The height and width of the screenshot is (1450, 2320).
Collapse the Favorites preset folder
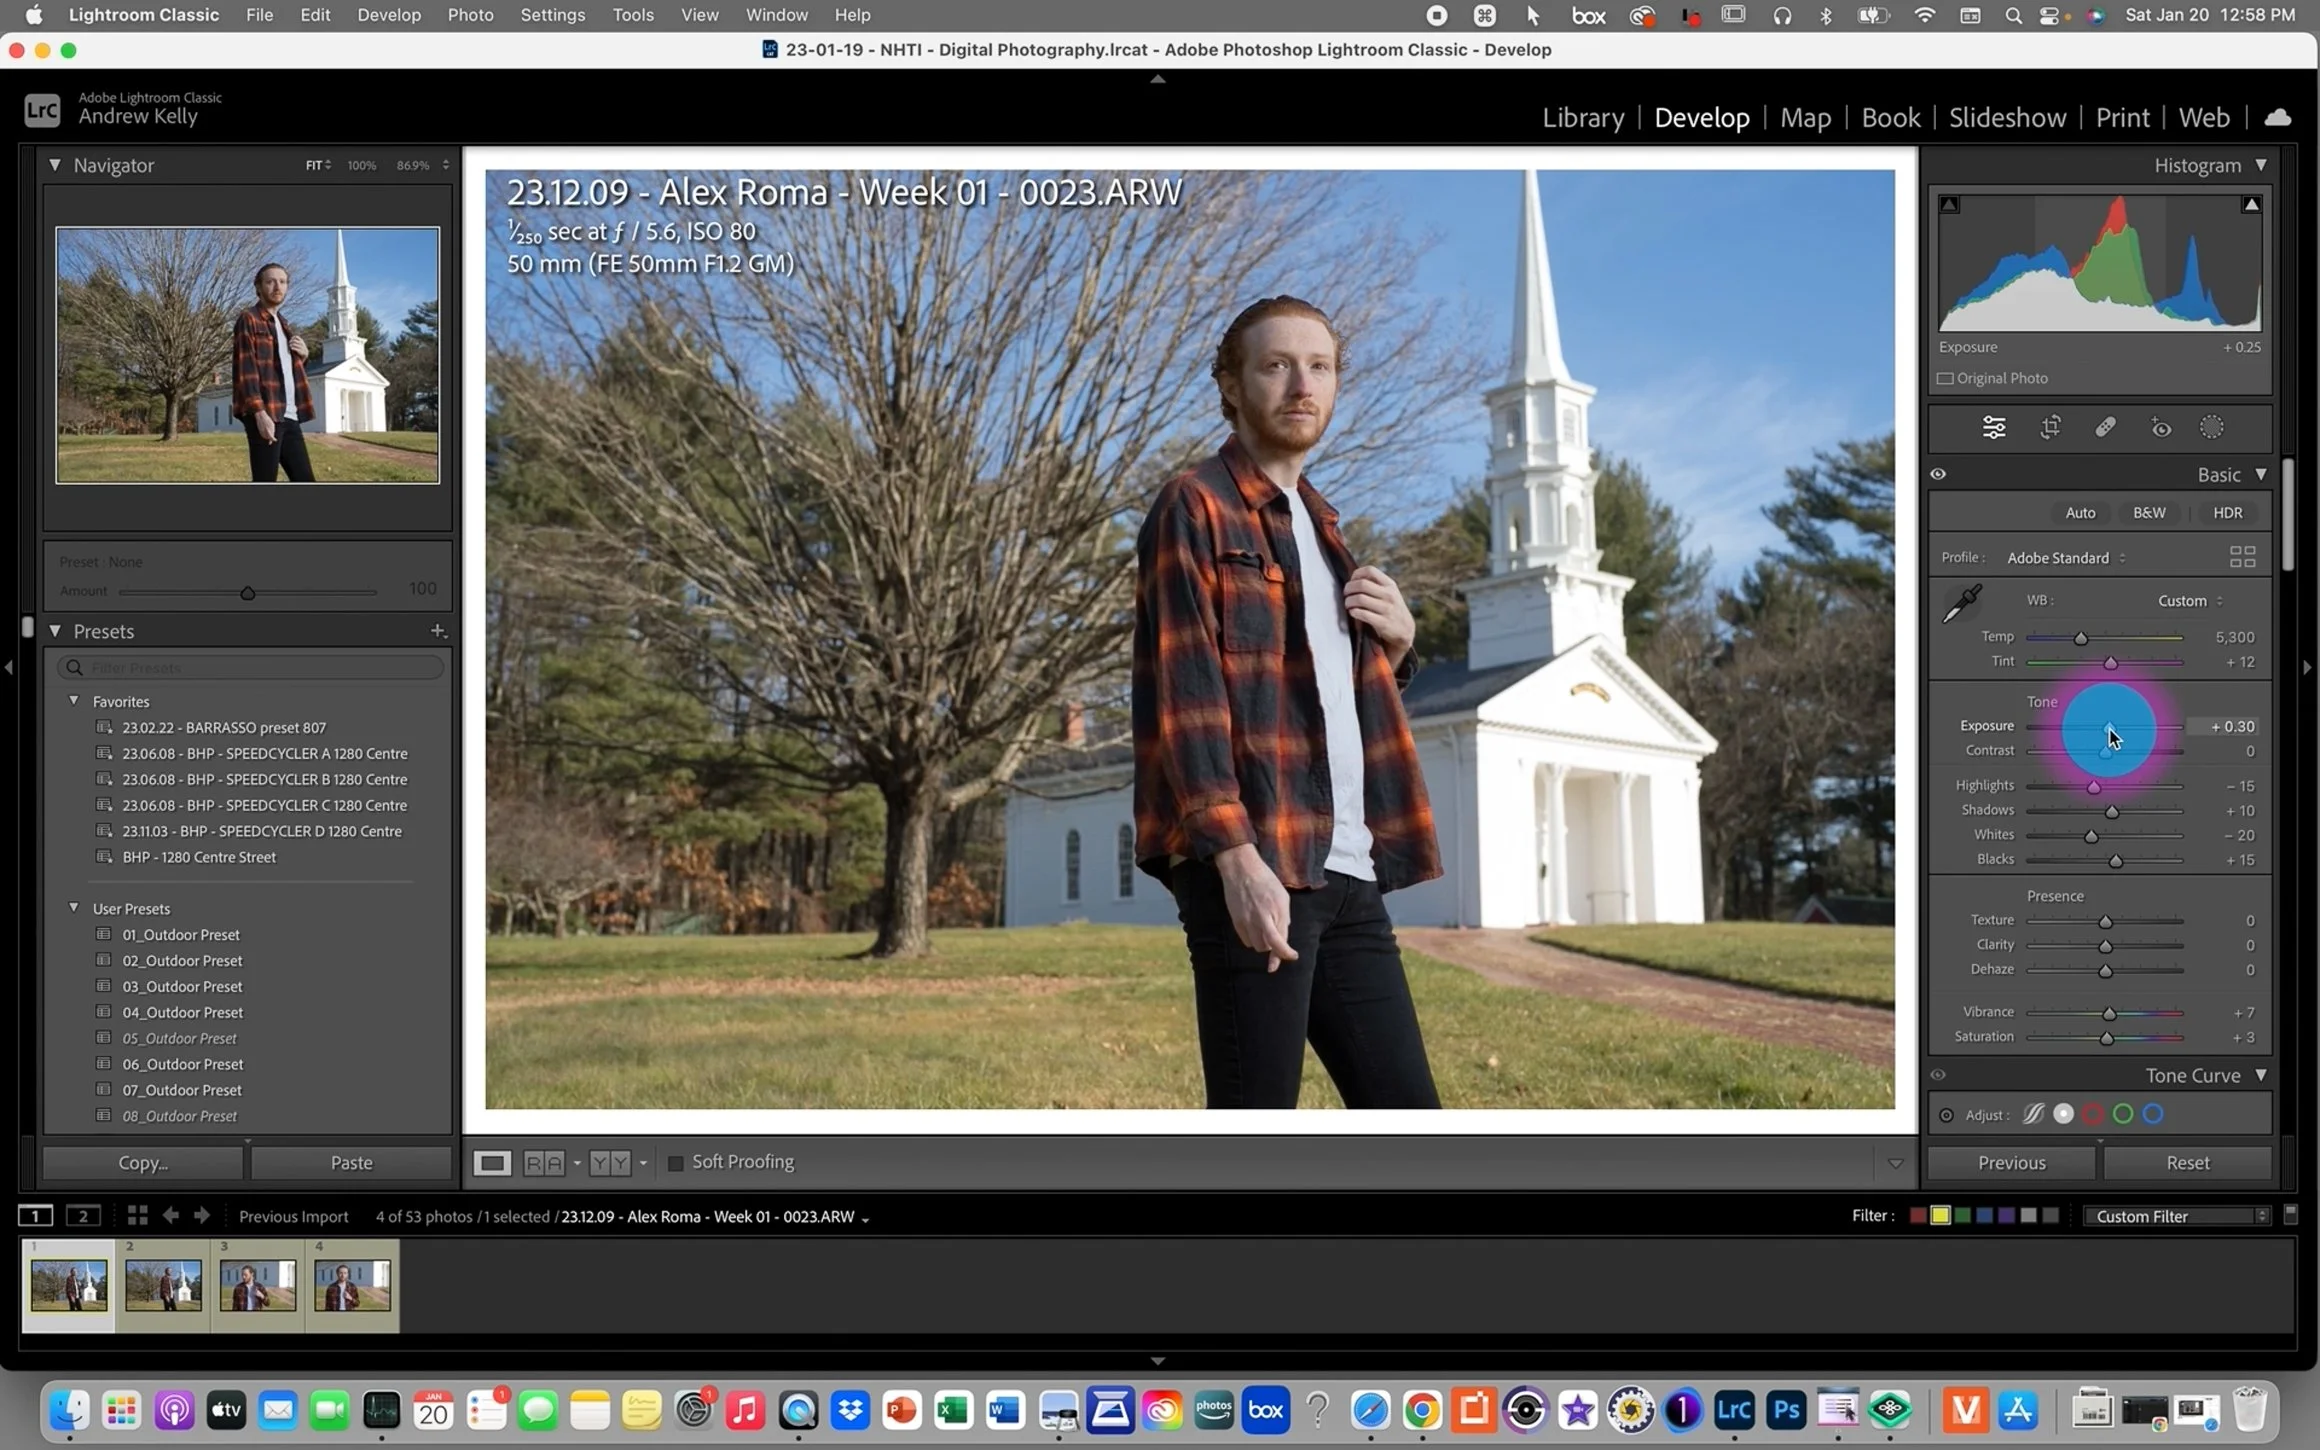74,701
